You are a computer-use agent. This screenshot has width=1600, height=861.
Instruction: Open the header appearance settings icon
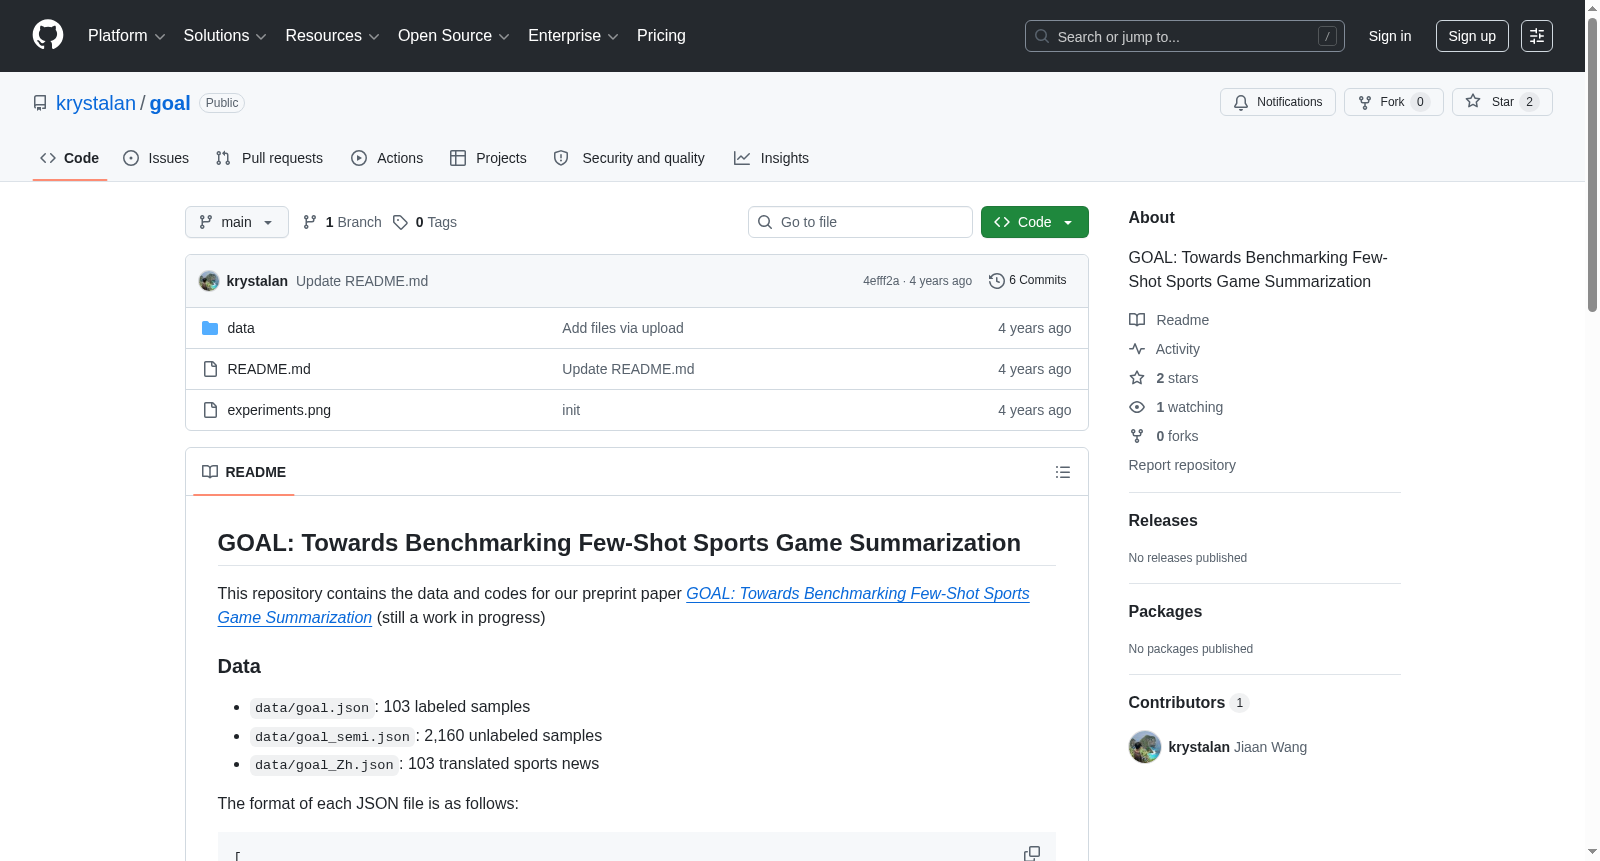click(1537, 36)
